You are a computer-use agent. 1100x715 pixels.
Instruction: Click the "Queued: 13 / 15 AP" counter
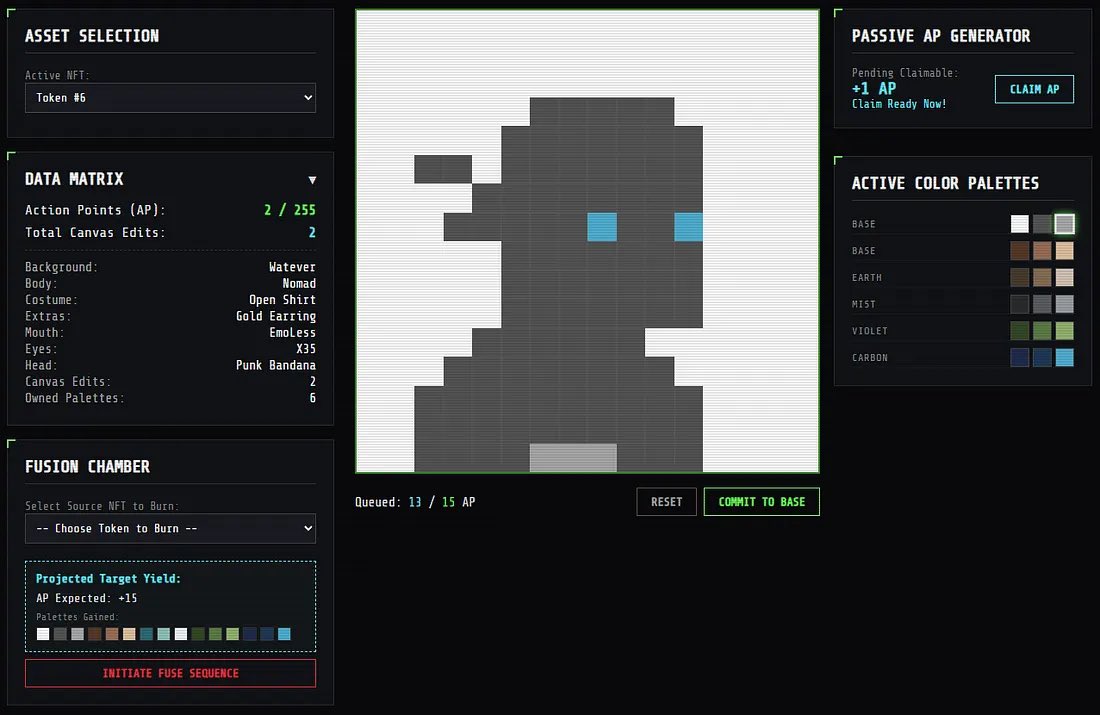(x=415, y=502)
